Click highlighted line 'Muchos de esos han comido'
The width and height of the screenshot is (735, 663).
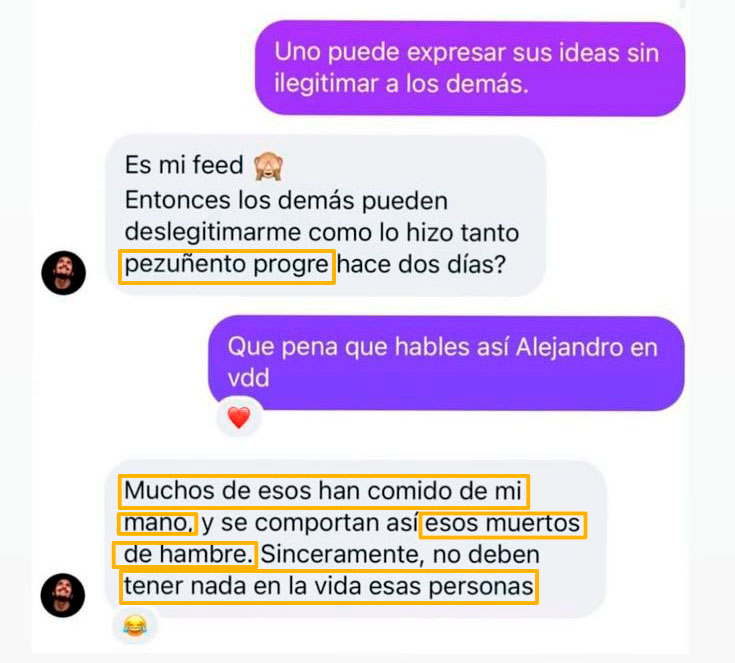(x=323, y=492)
